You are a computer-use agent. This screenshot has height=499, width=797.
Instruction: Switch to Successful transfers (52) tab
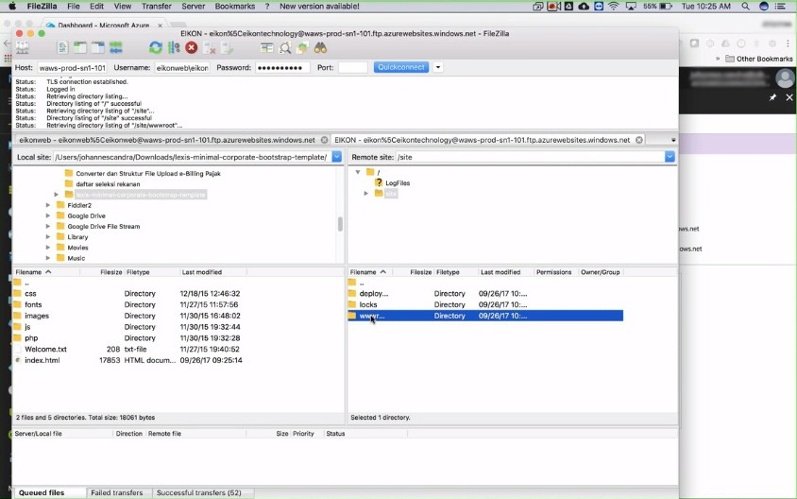[x=199, y=492]
